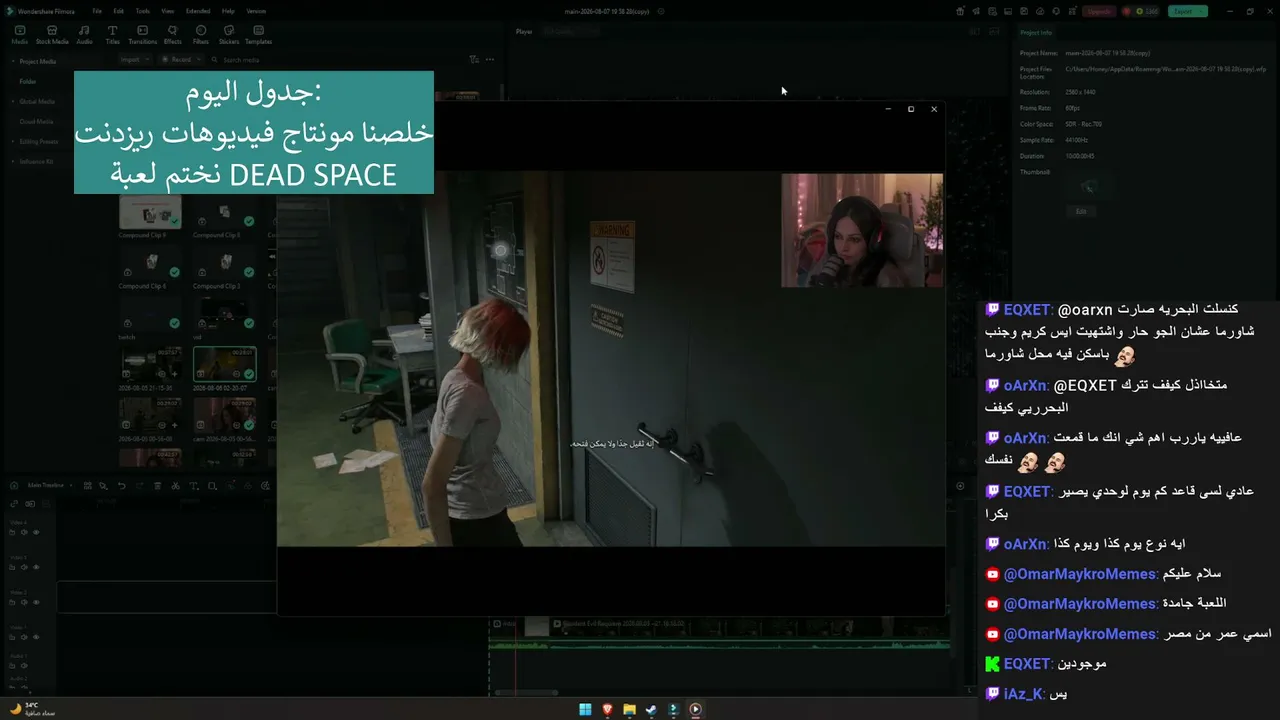Open Steam from the taskbar
Image resolution: width=1280 pixels, height=720 pixels.
coord(651,709)
